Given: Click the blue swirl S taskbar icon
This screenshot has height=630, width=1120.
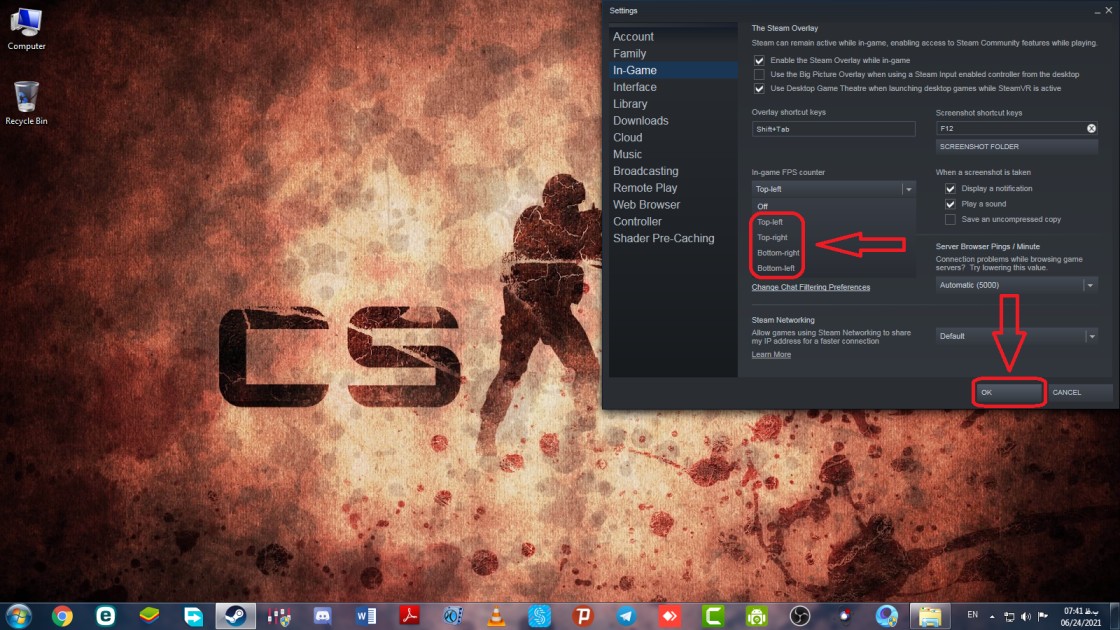Looking at the screenshot, I should (x=540, y=616).
